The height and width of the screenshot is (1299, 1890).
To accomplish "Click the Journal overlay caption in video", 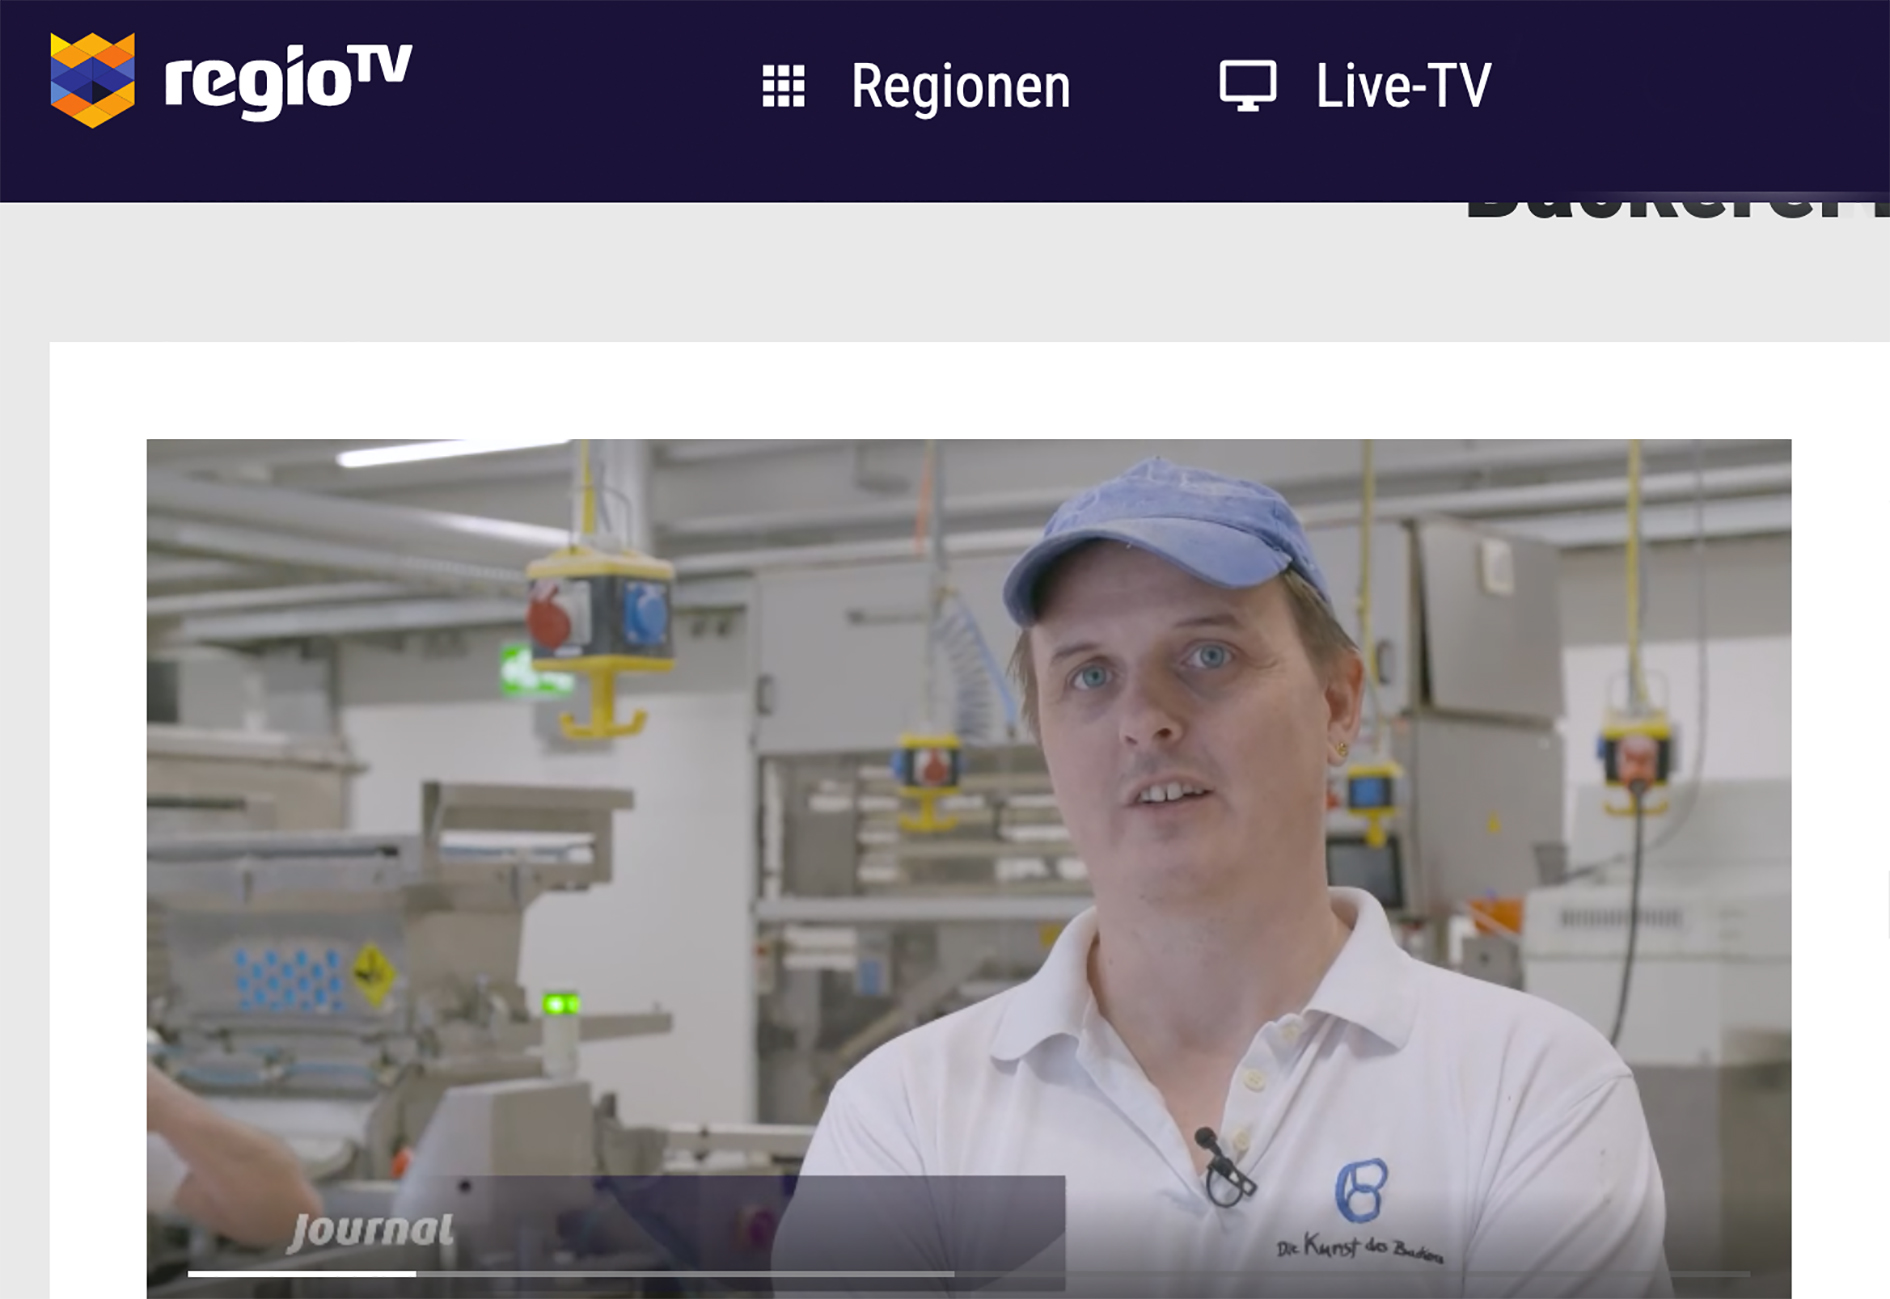I will pos(370,1230).
